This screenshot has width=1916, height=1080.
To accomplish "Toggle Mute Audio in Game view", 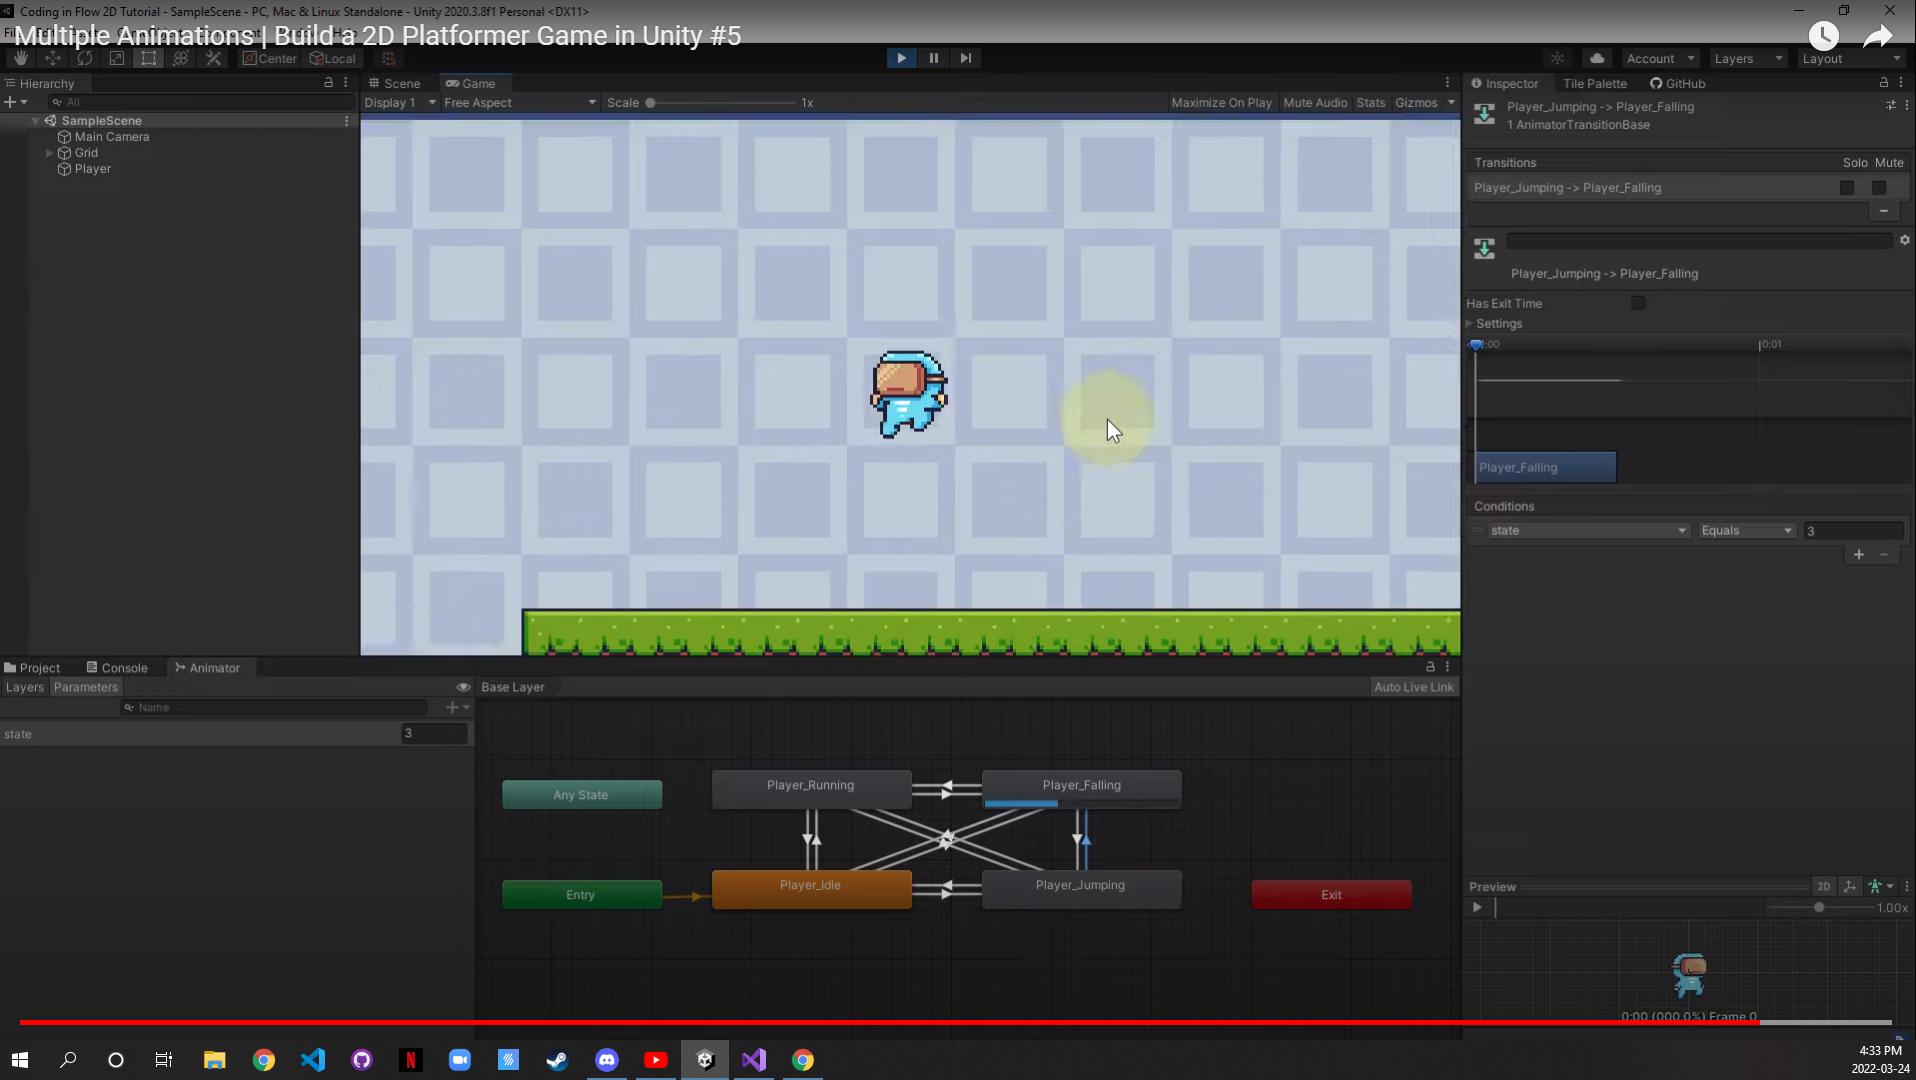I will 1315,103.
